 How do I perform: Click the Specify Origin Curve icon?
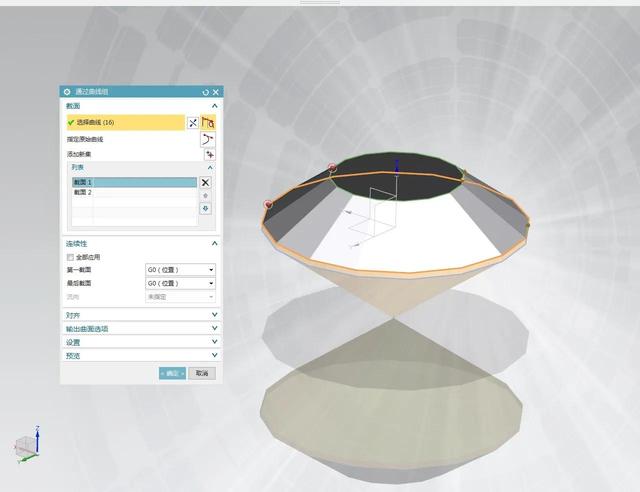coord(208,139)
